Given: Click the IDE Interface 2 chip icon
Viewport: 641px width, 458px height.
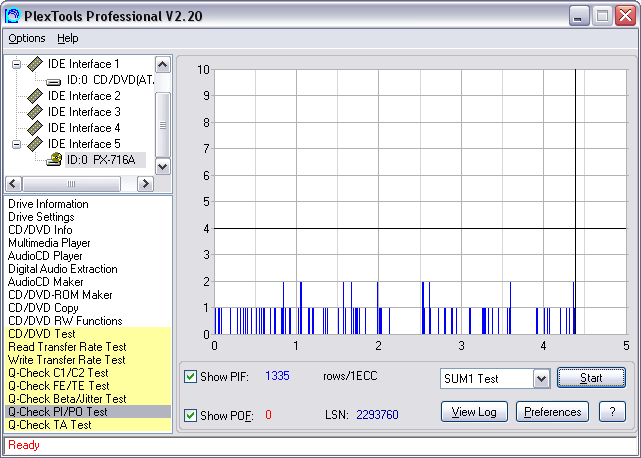Looking at the screenshot, I should point(35,96).
